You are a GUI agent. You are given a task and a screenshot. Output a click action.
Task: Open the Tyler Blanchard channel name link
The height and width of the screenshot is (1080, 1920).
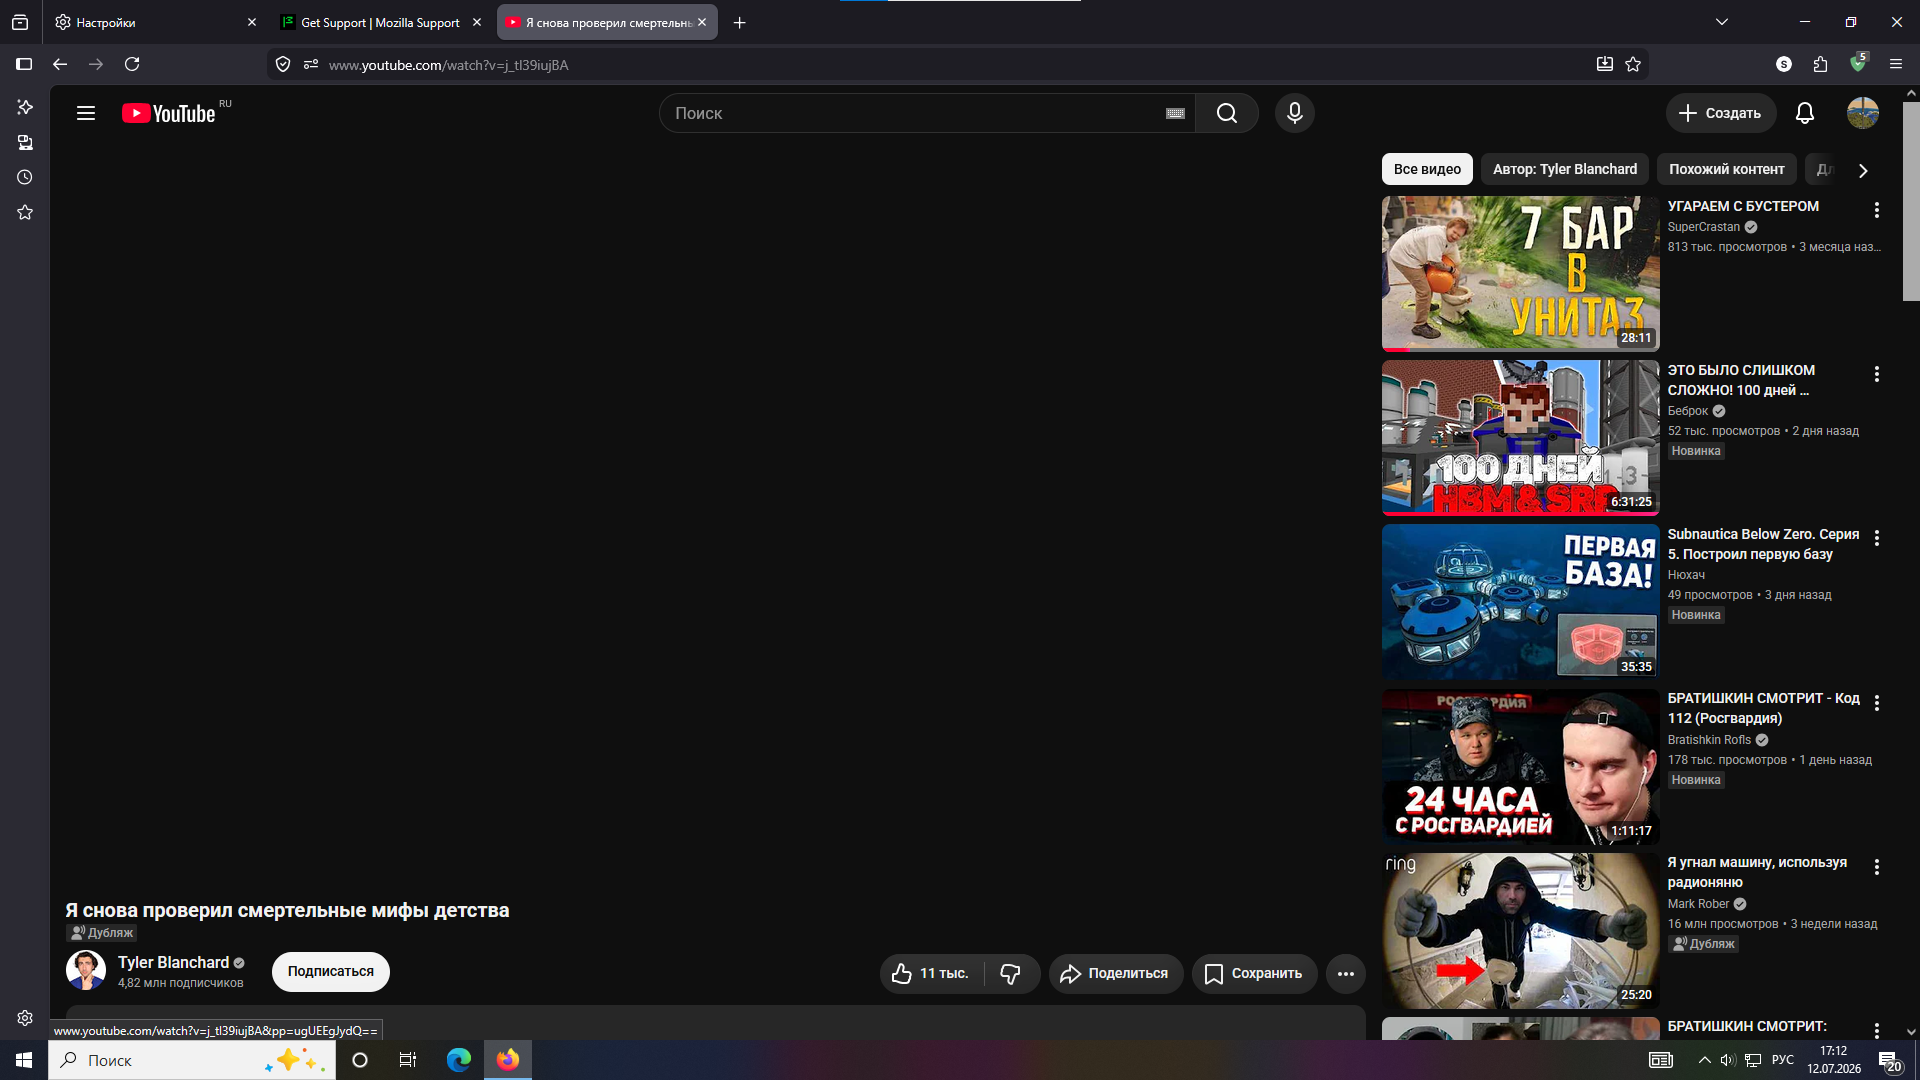173,962
